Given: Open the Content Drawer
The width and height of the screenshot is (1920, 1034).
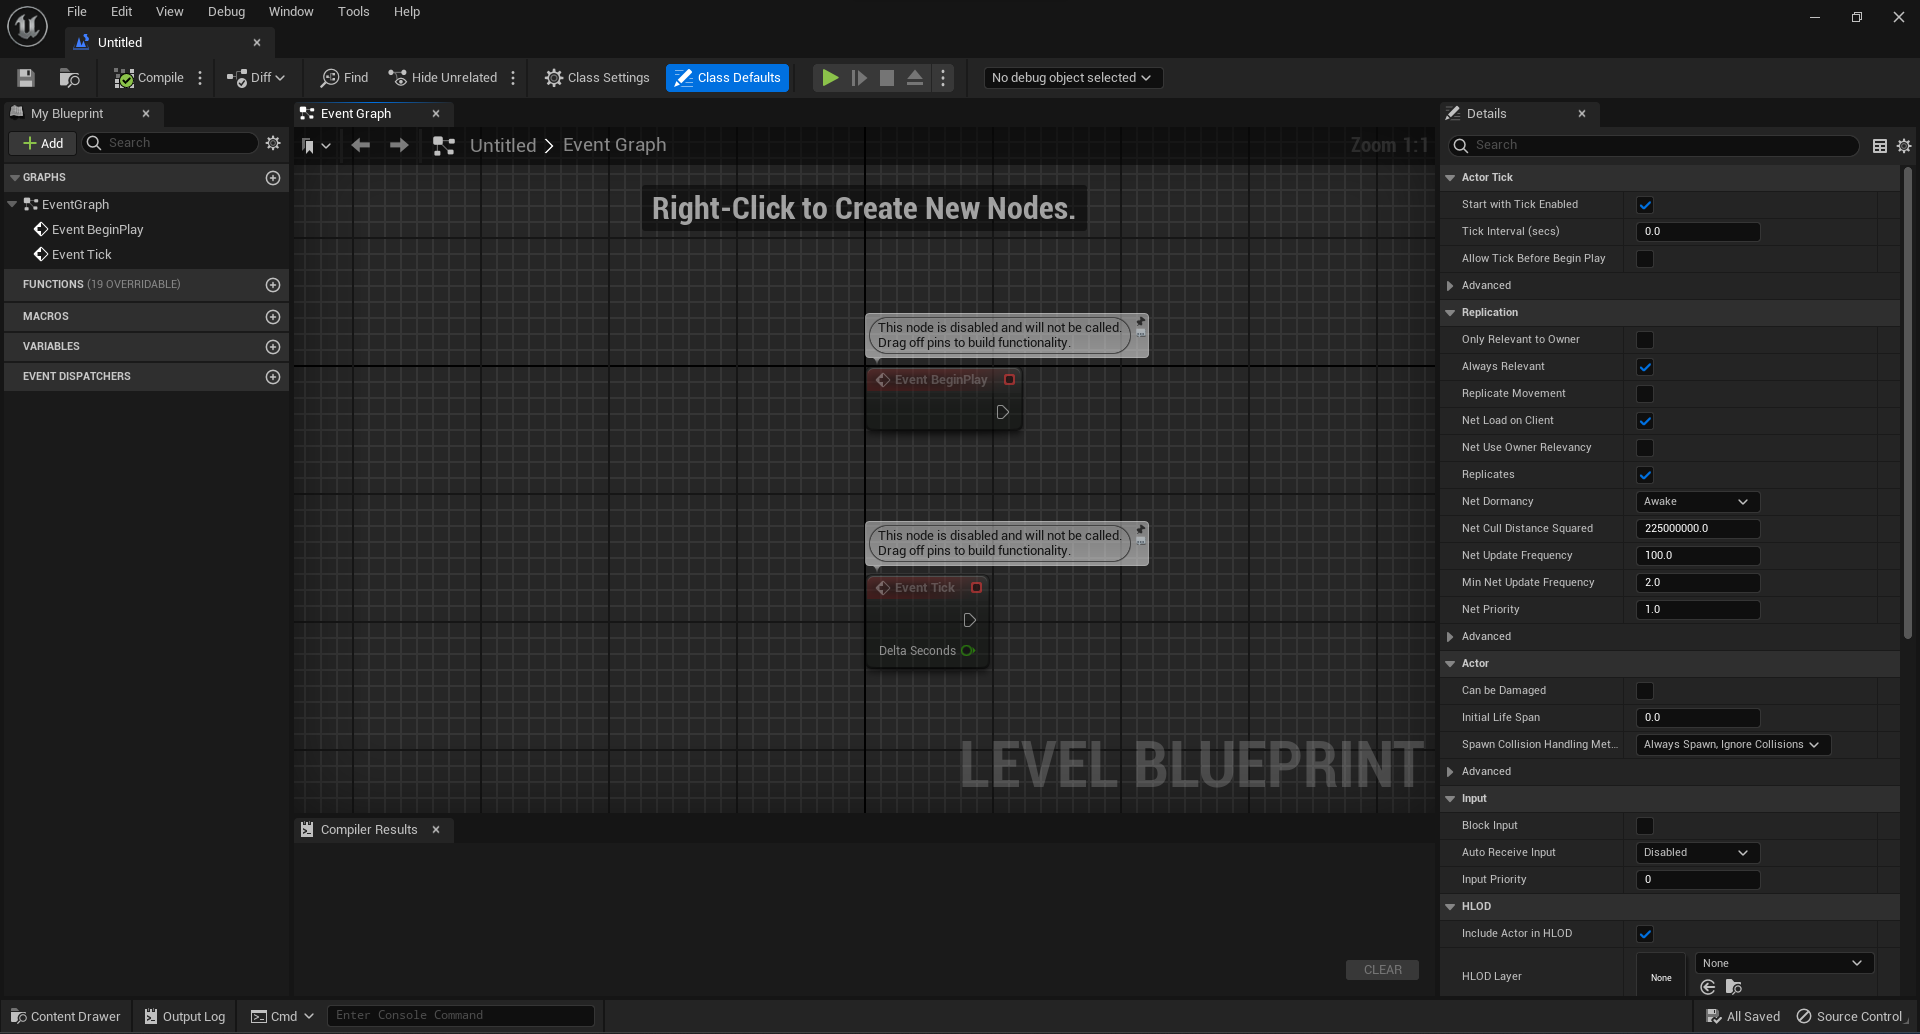Looking at the screenshot, I should coord(64,1015).
